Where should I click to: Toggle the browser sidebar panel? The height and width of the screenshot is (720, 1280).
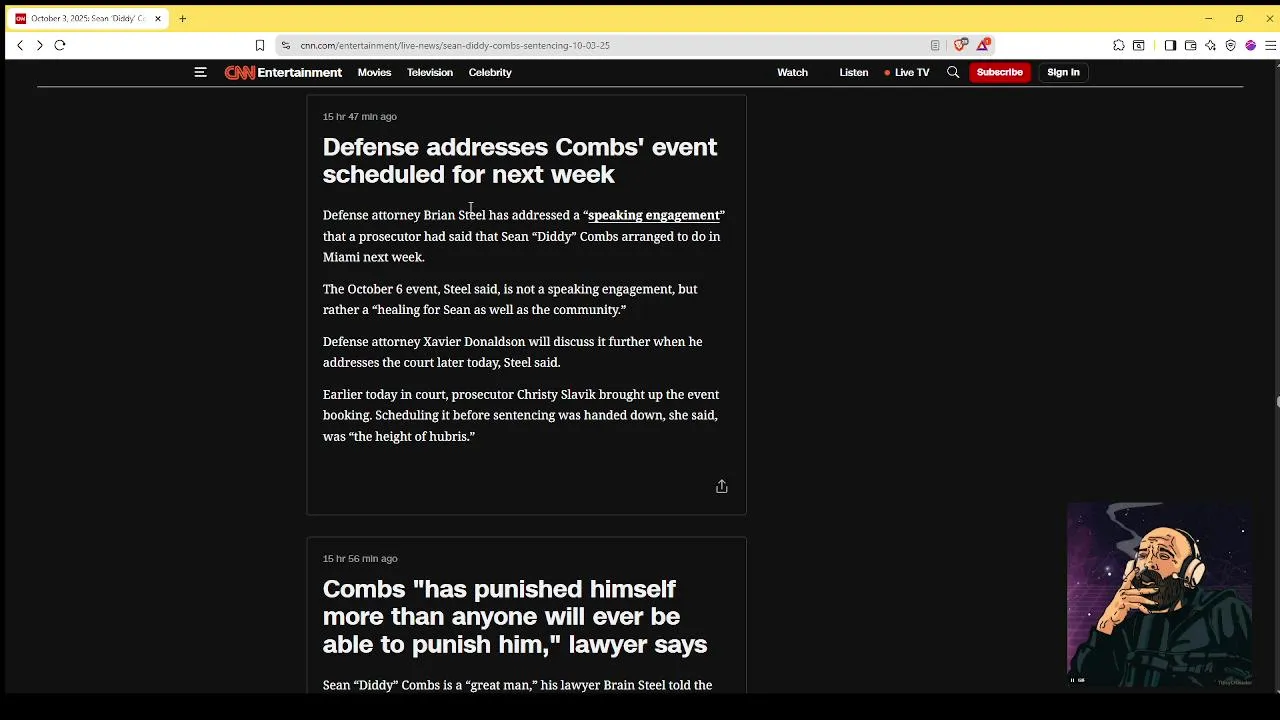[1170, 45]
